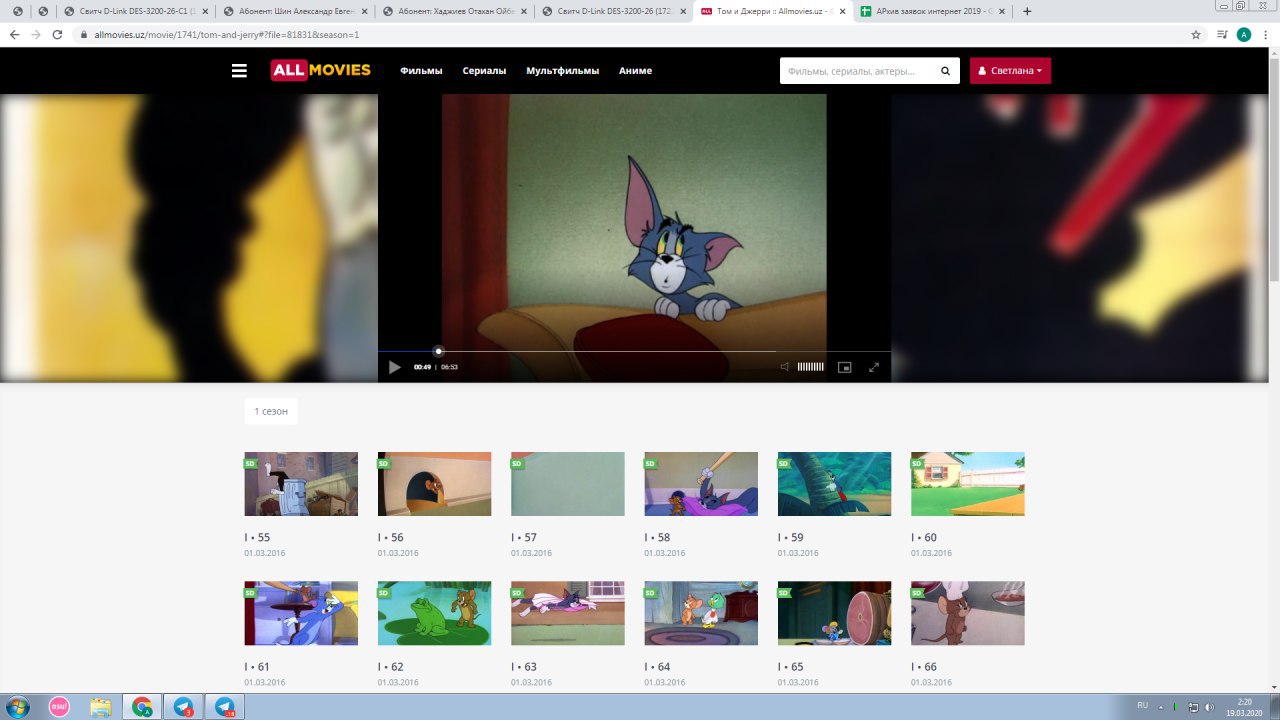Open episode I • 63 thumbnail
The height and width of the screenshot is (720, 1280).
click(567, 613)
